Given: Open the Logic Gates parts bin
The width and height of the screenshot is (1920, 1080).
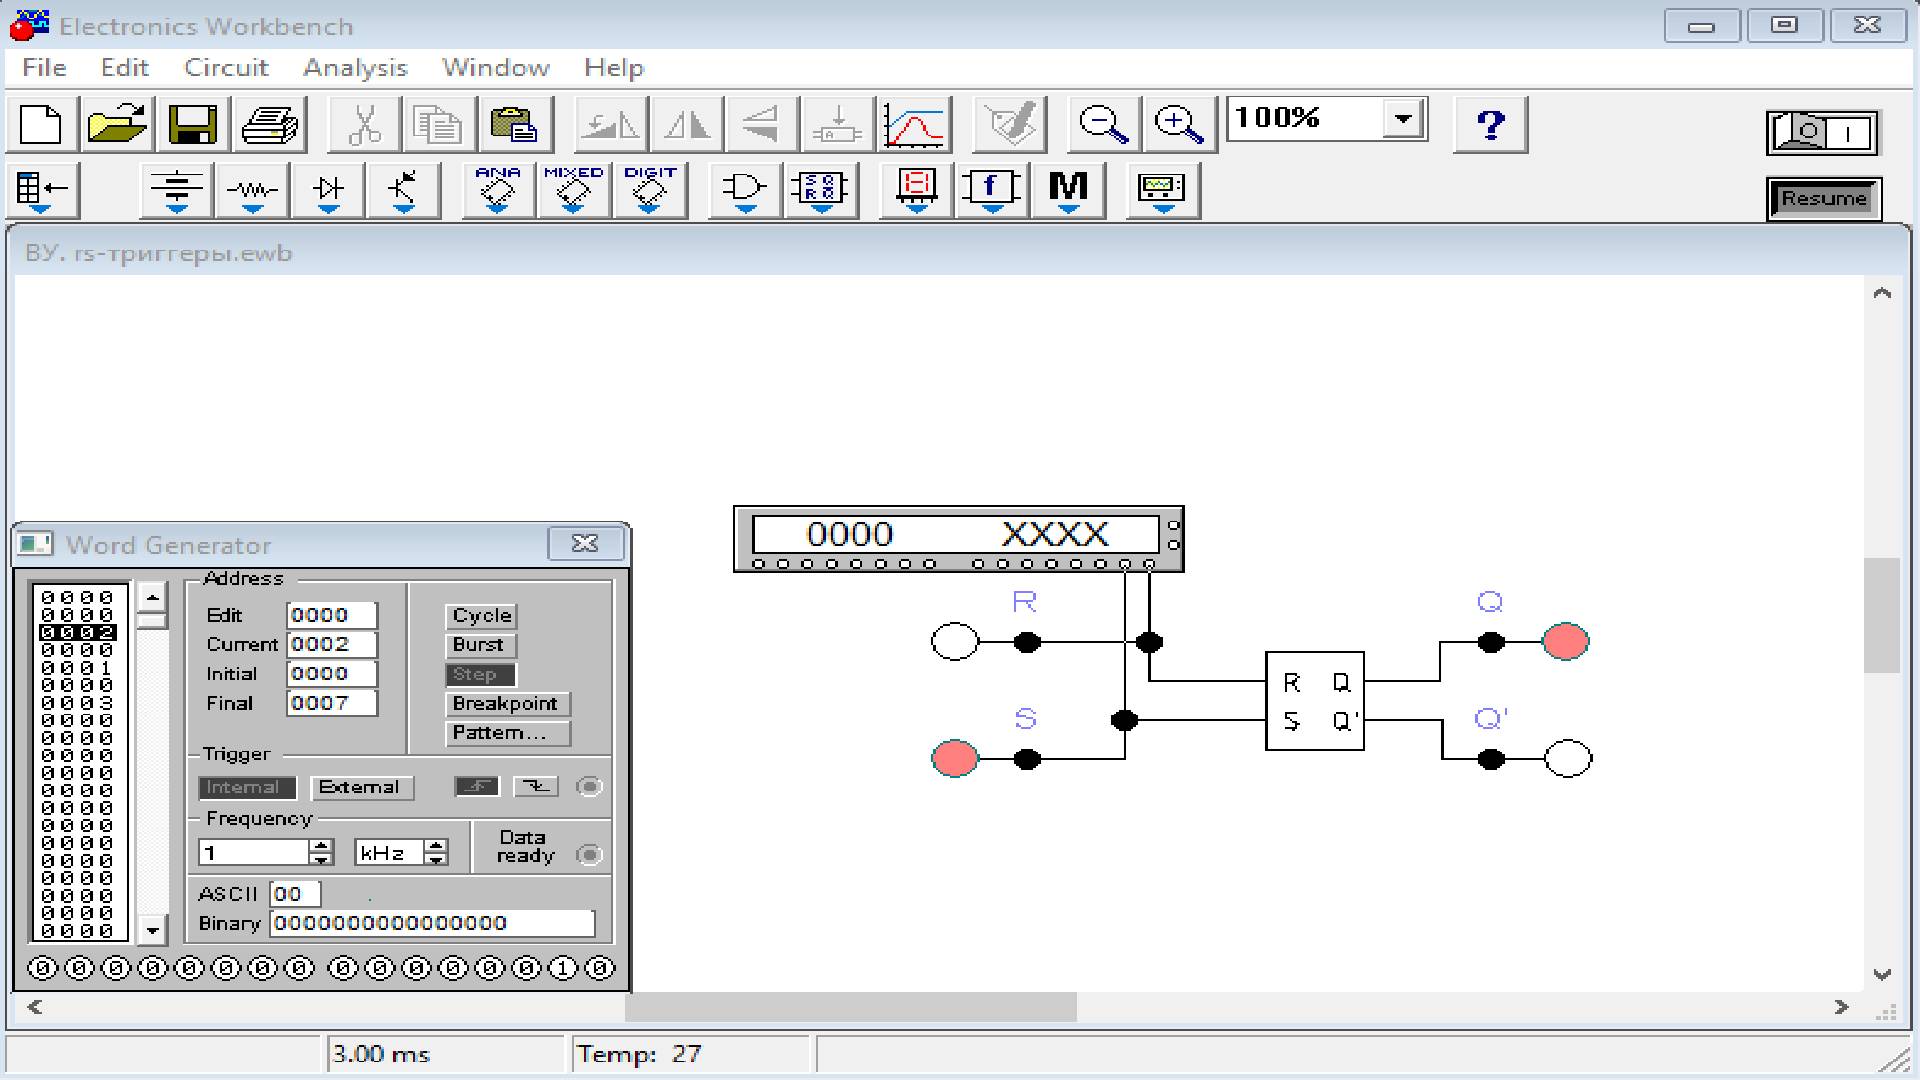Looking at the screenshot, I should coord(744,190).
